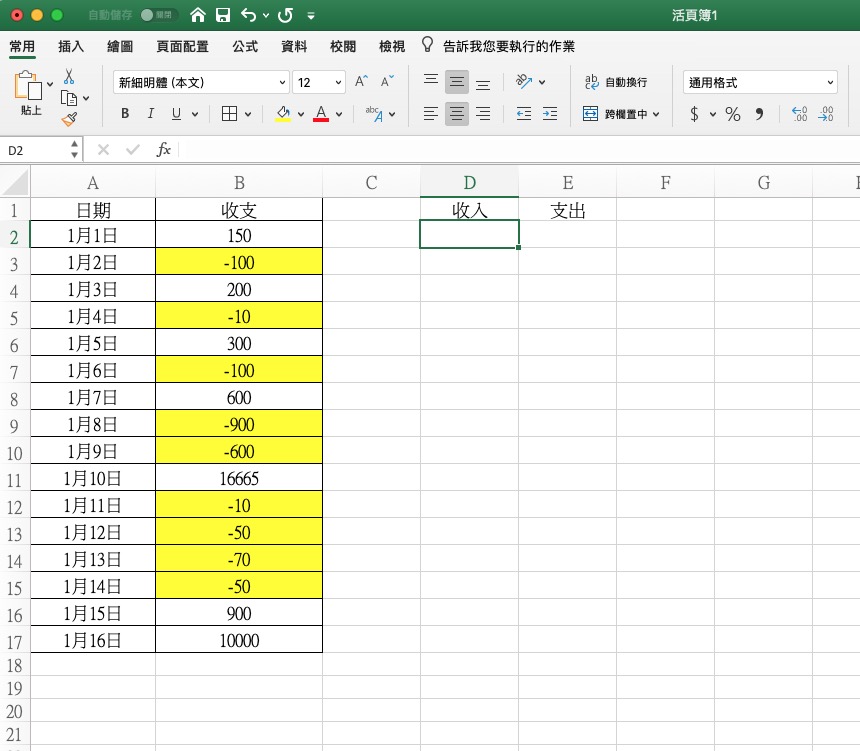Toggle the AutoSave (自動儲存) switch
The height and width of the screenshot is (751, 860).
[159, 16]
